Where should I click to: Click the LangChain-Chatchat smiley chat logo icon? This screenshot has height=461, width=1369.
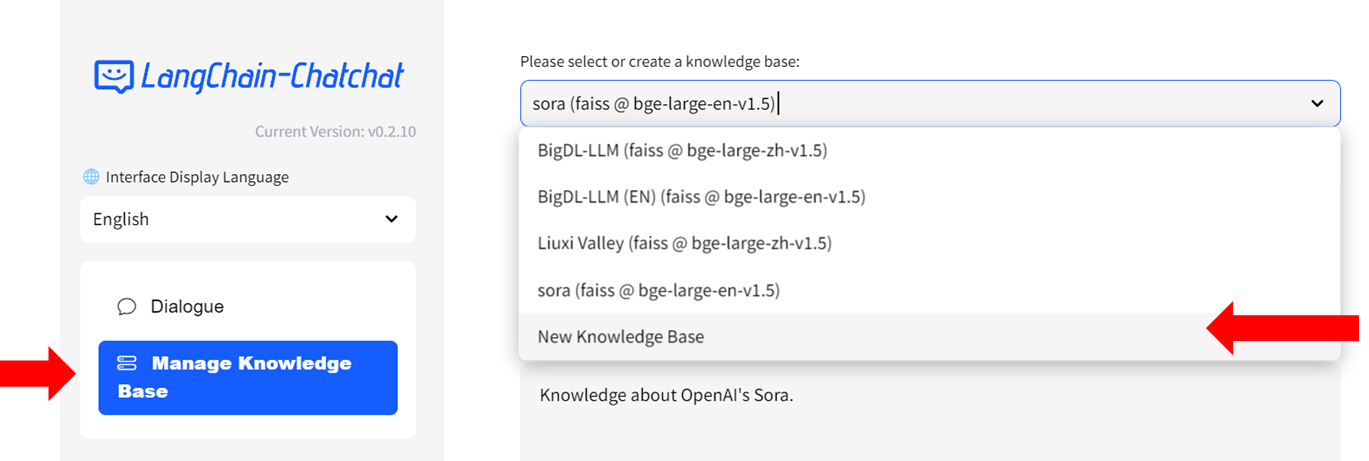(114, 76)
